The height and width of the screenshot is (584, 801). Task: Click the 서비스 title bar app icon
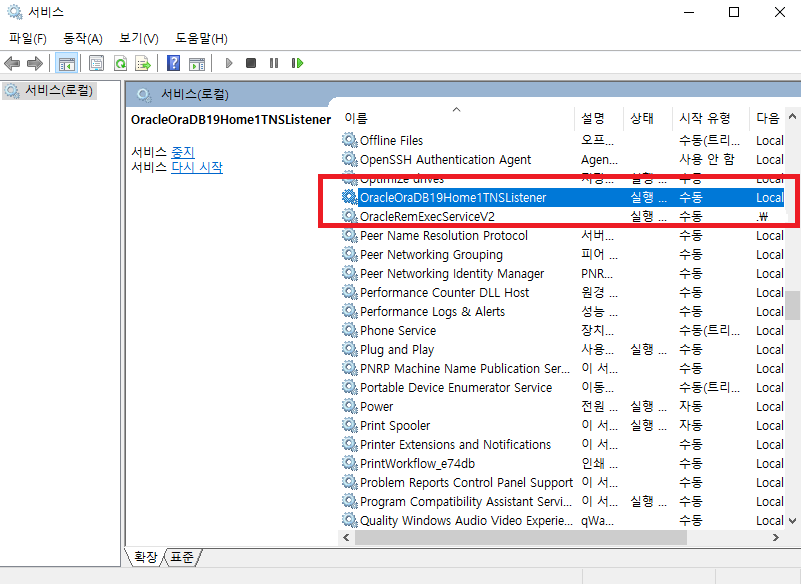click(15, 12)
